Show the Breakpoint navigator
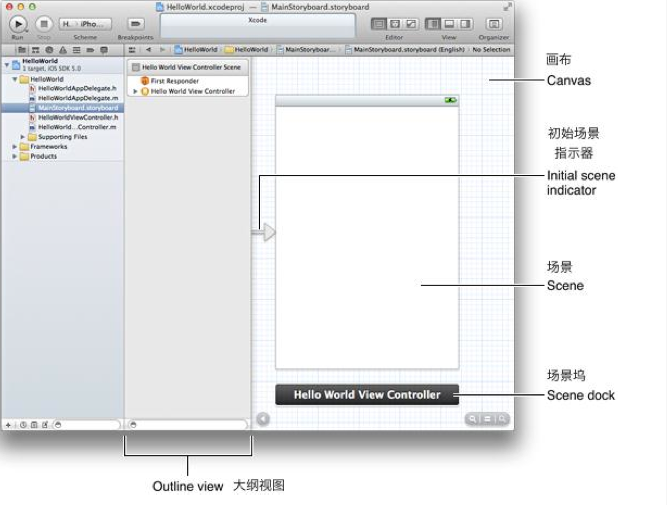This screenshot has width=667, height=505. tap(90, 50)
